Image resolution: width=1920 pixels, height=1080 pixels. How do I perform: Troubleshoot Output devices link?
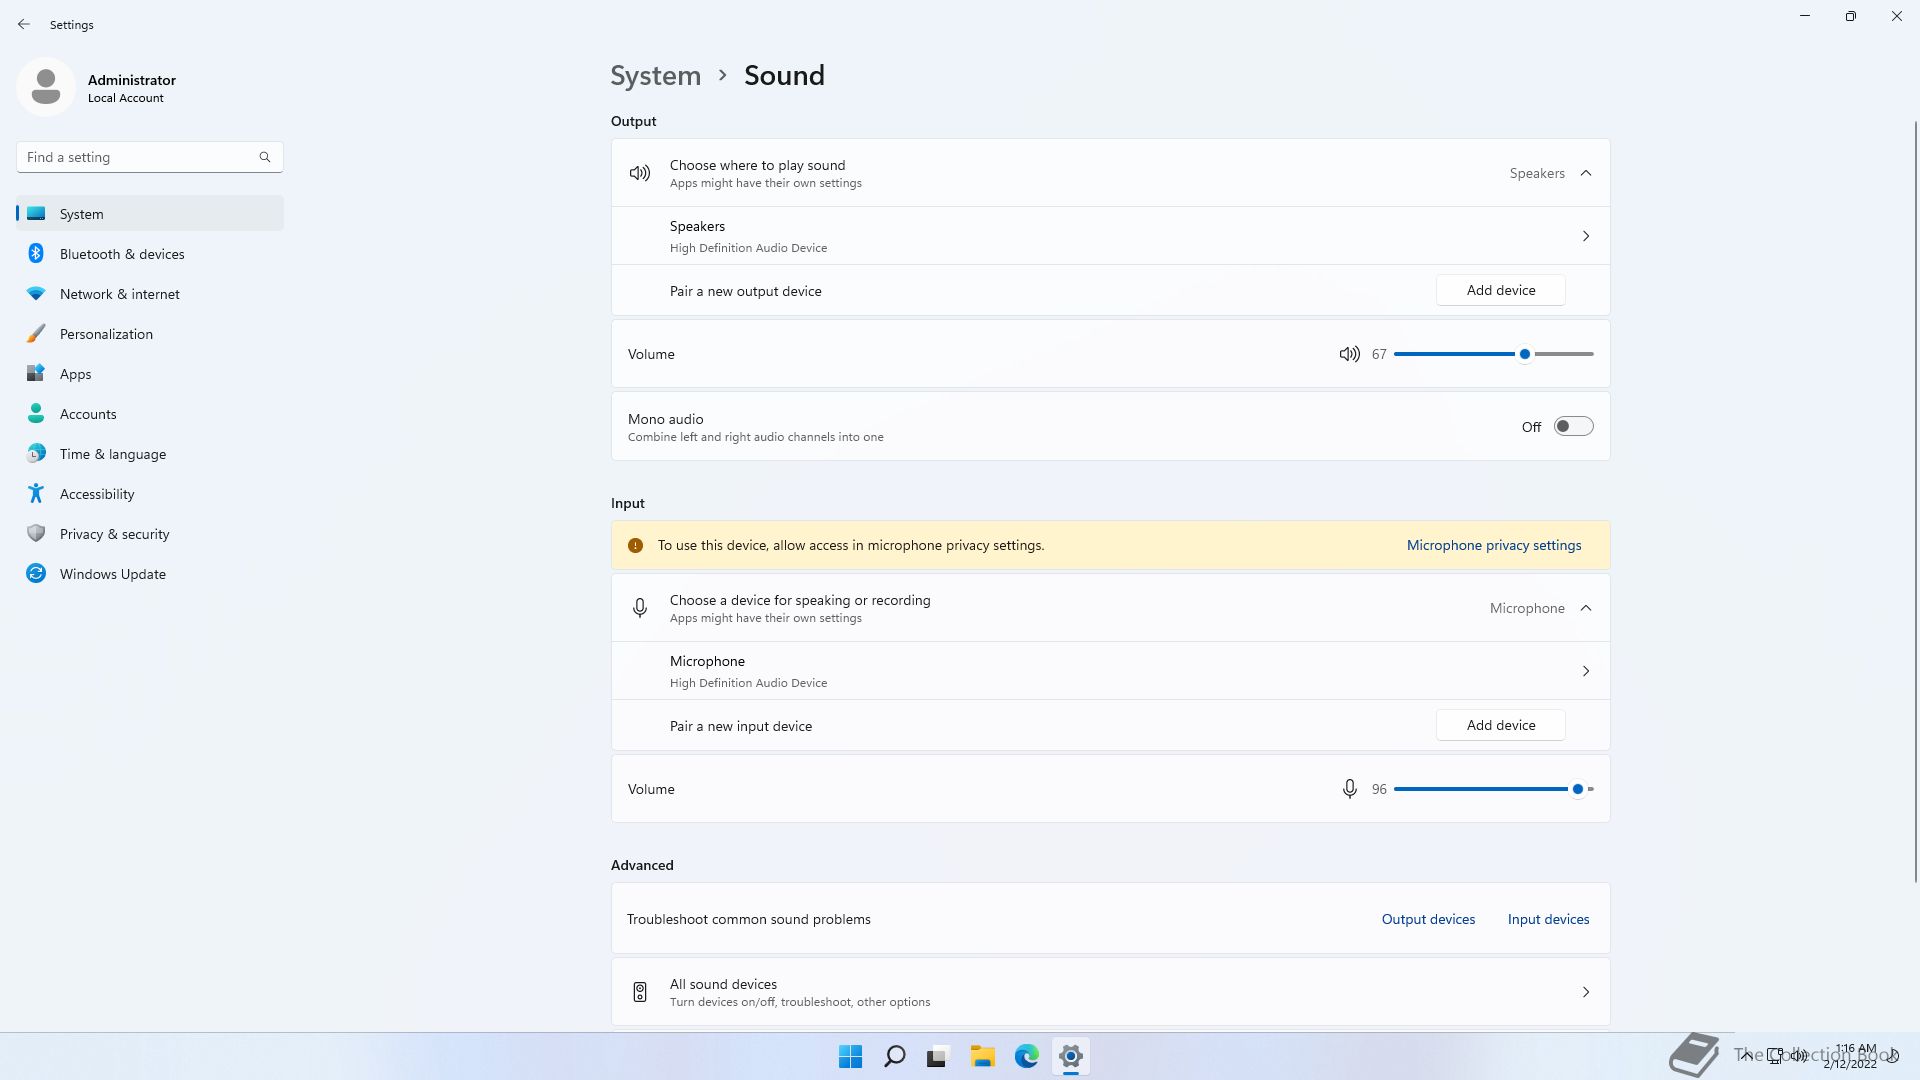coord(1428,919)
